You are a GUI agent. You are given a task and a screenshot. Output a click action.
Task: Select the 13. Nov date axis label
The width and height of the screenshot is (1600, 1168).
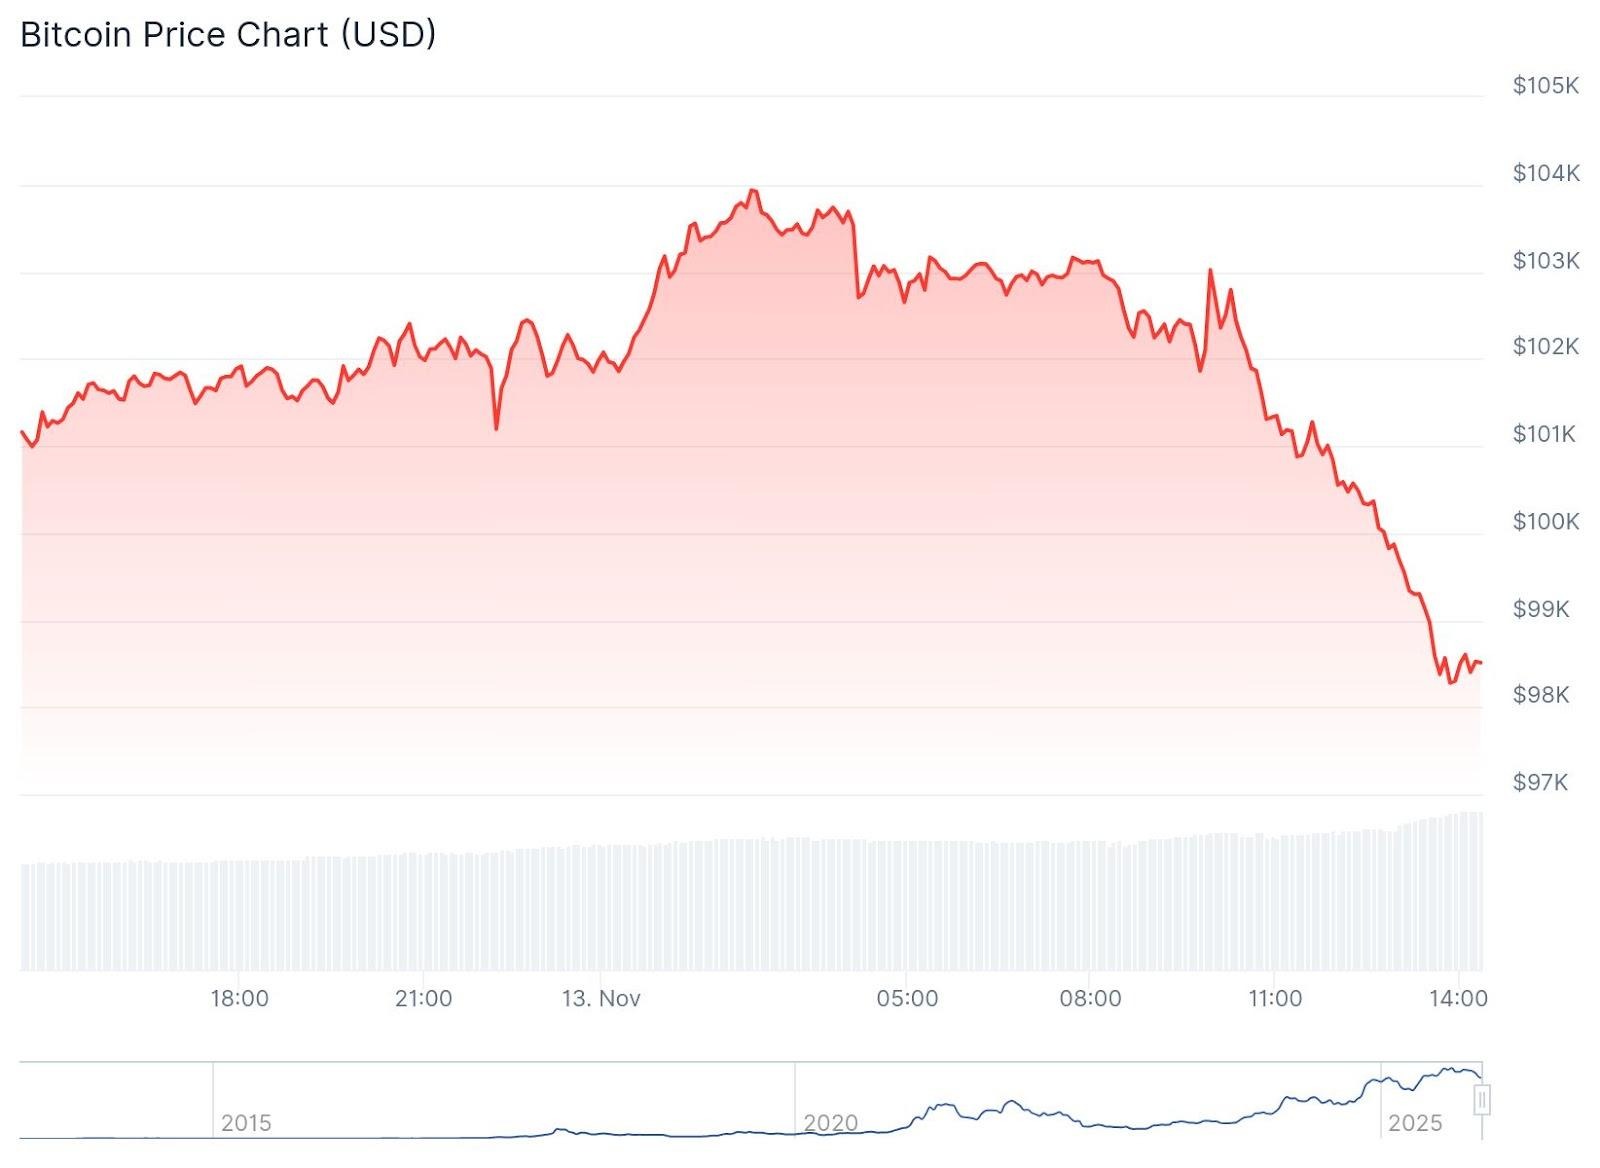click(601, 998)
